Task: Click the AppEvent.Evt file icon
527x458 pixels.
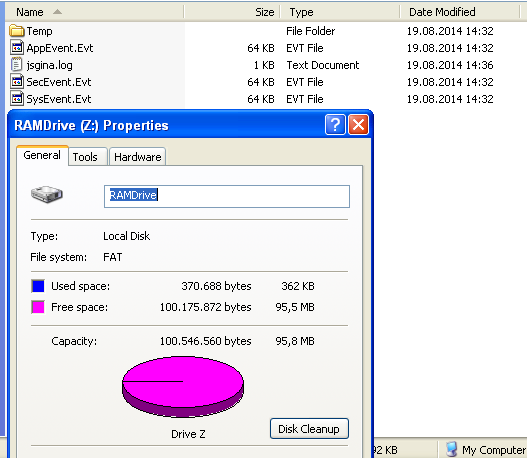Action: point(17,48)
